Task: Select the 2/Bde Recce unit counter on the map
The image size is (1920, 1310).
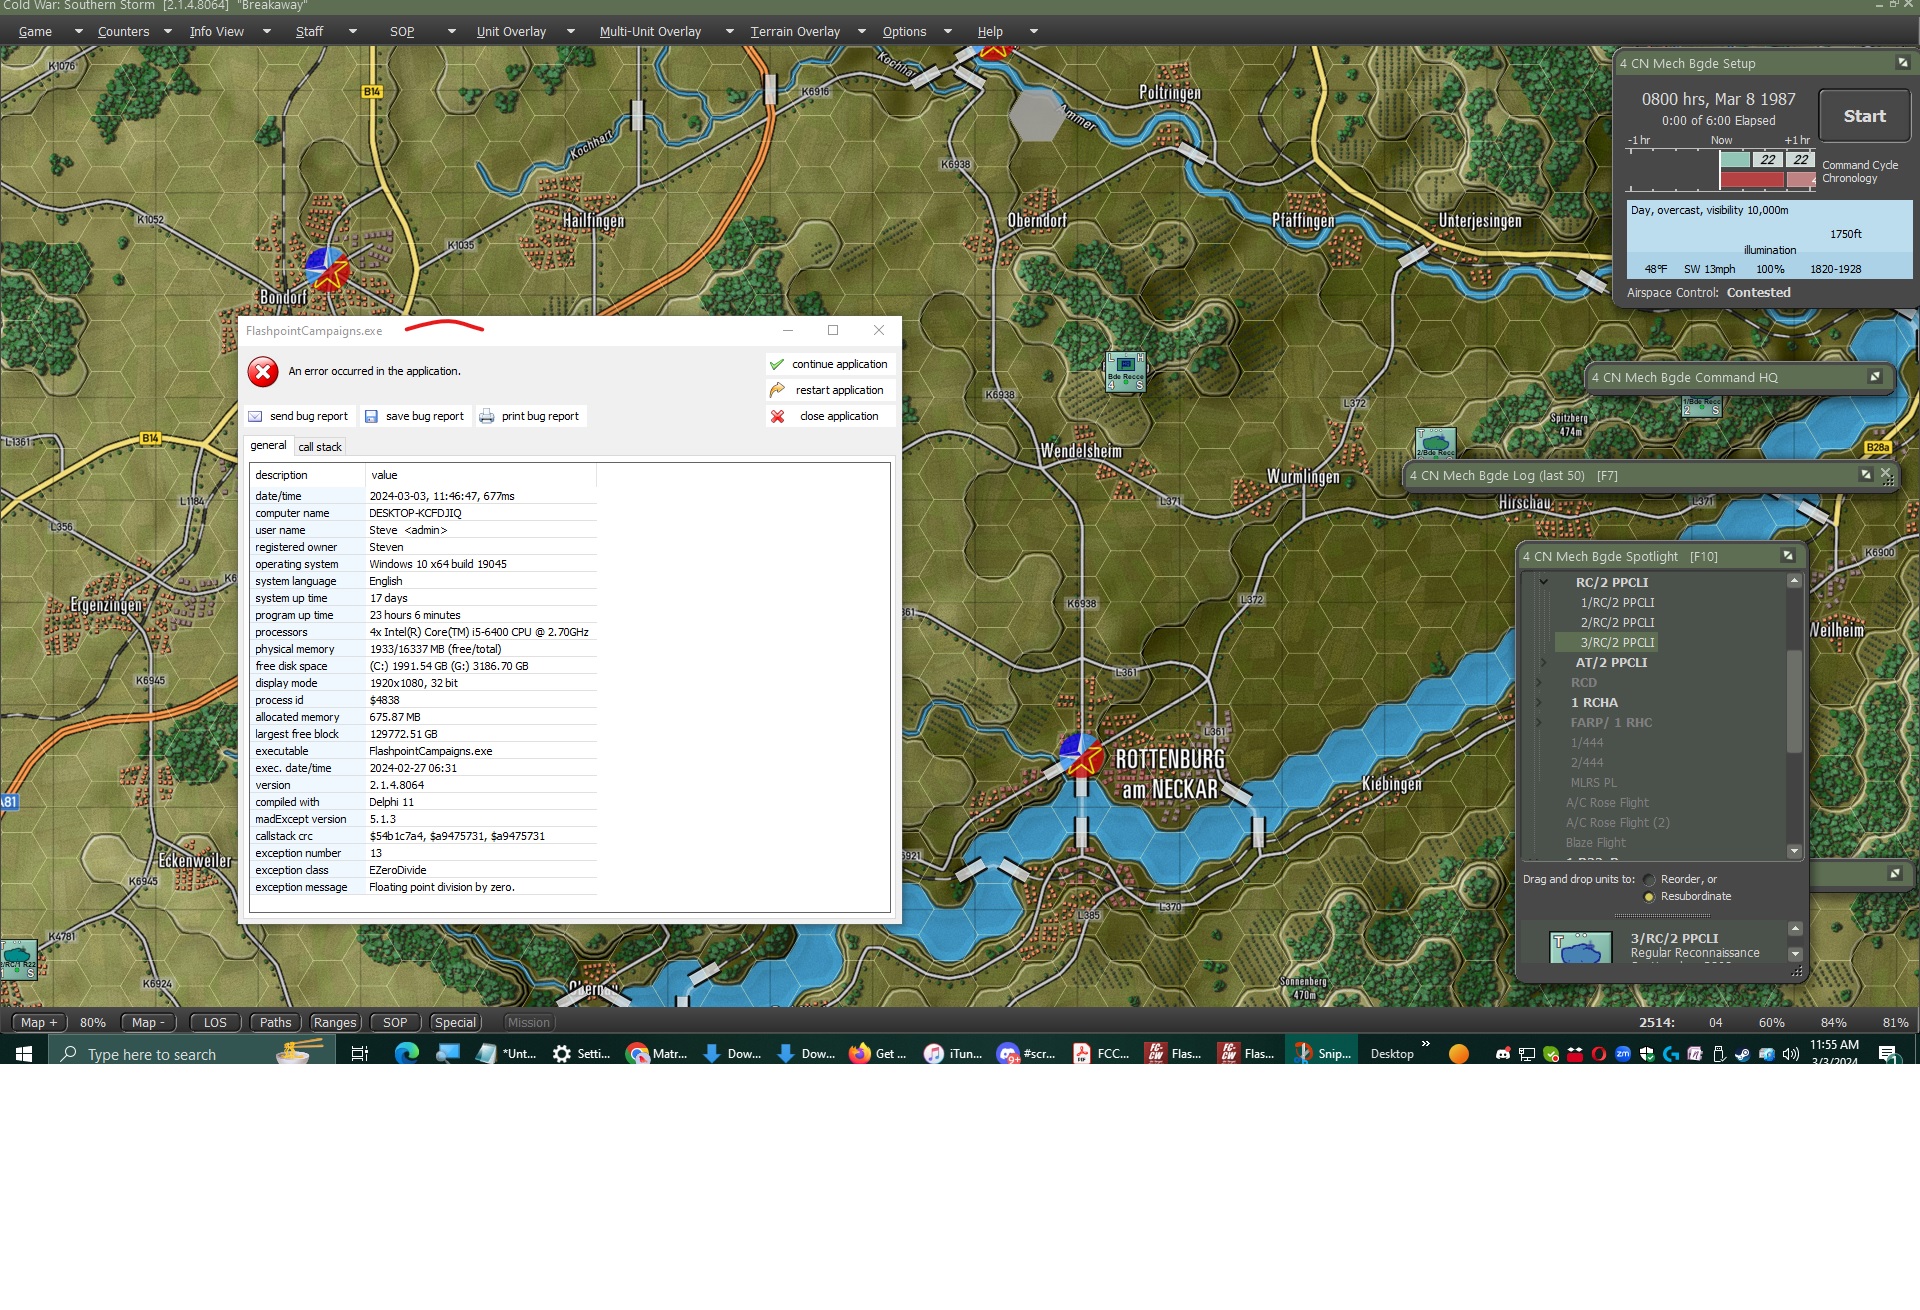Action: point(1436,443)
